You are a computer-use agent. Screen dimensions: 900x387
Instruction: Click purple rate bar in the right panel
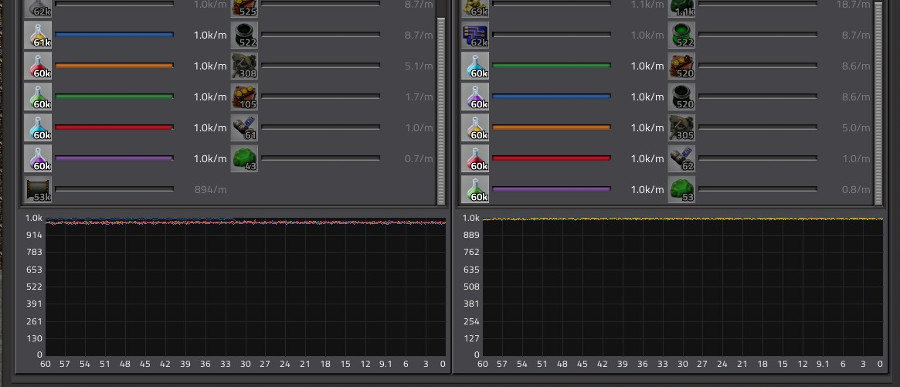[x=552, y=188]
